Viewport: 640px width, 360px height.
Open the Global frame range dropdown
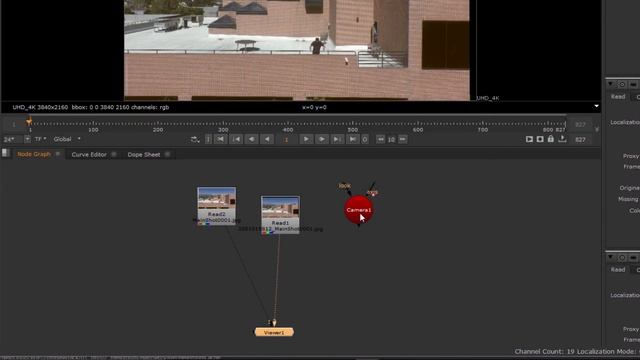click(x=67, y=139)
